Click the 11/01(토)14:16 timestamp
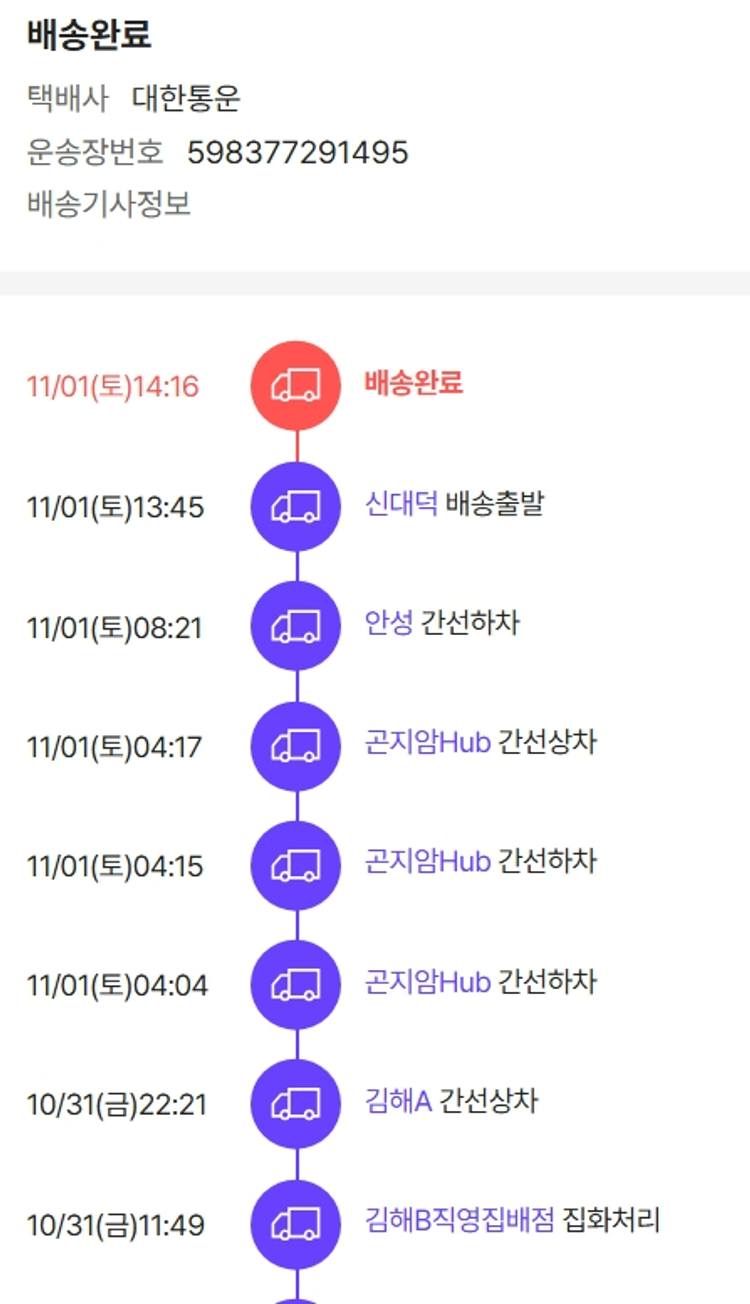 click(113, 387)
